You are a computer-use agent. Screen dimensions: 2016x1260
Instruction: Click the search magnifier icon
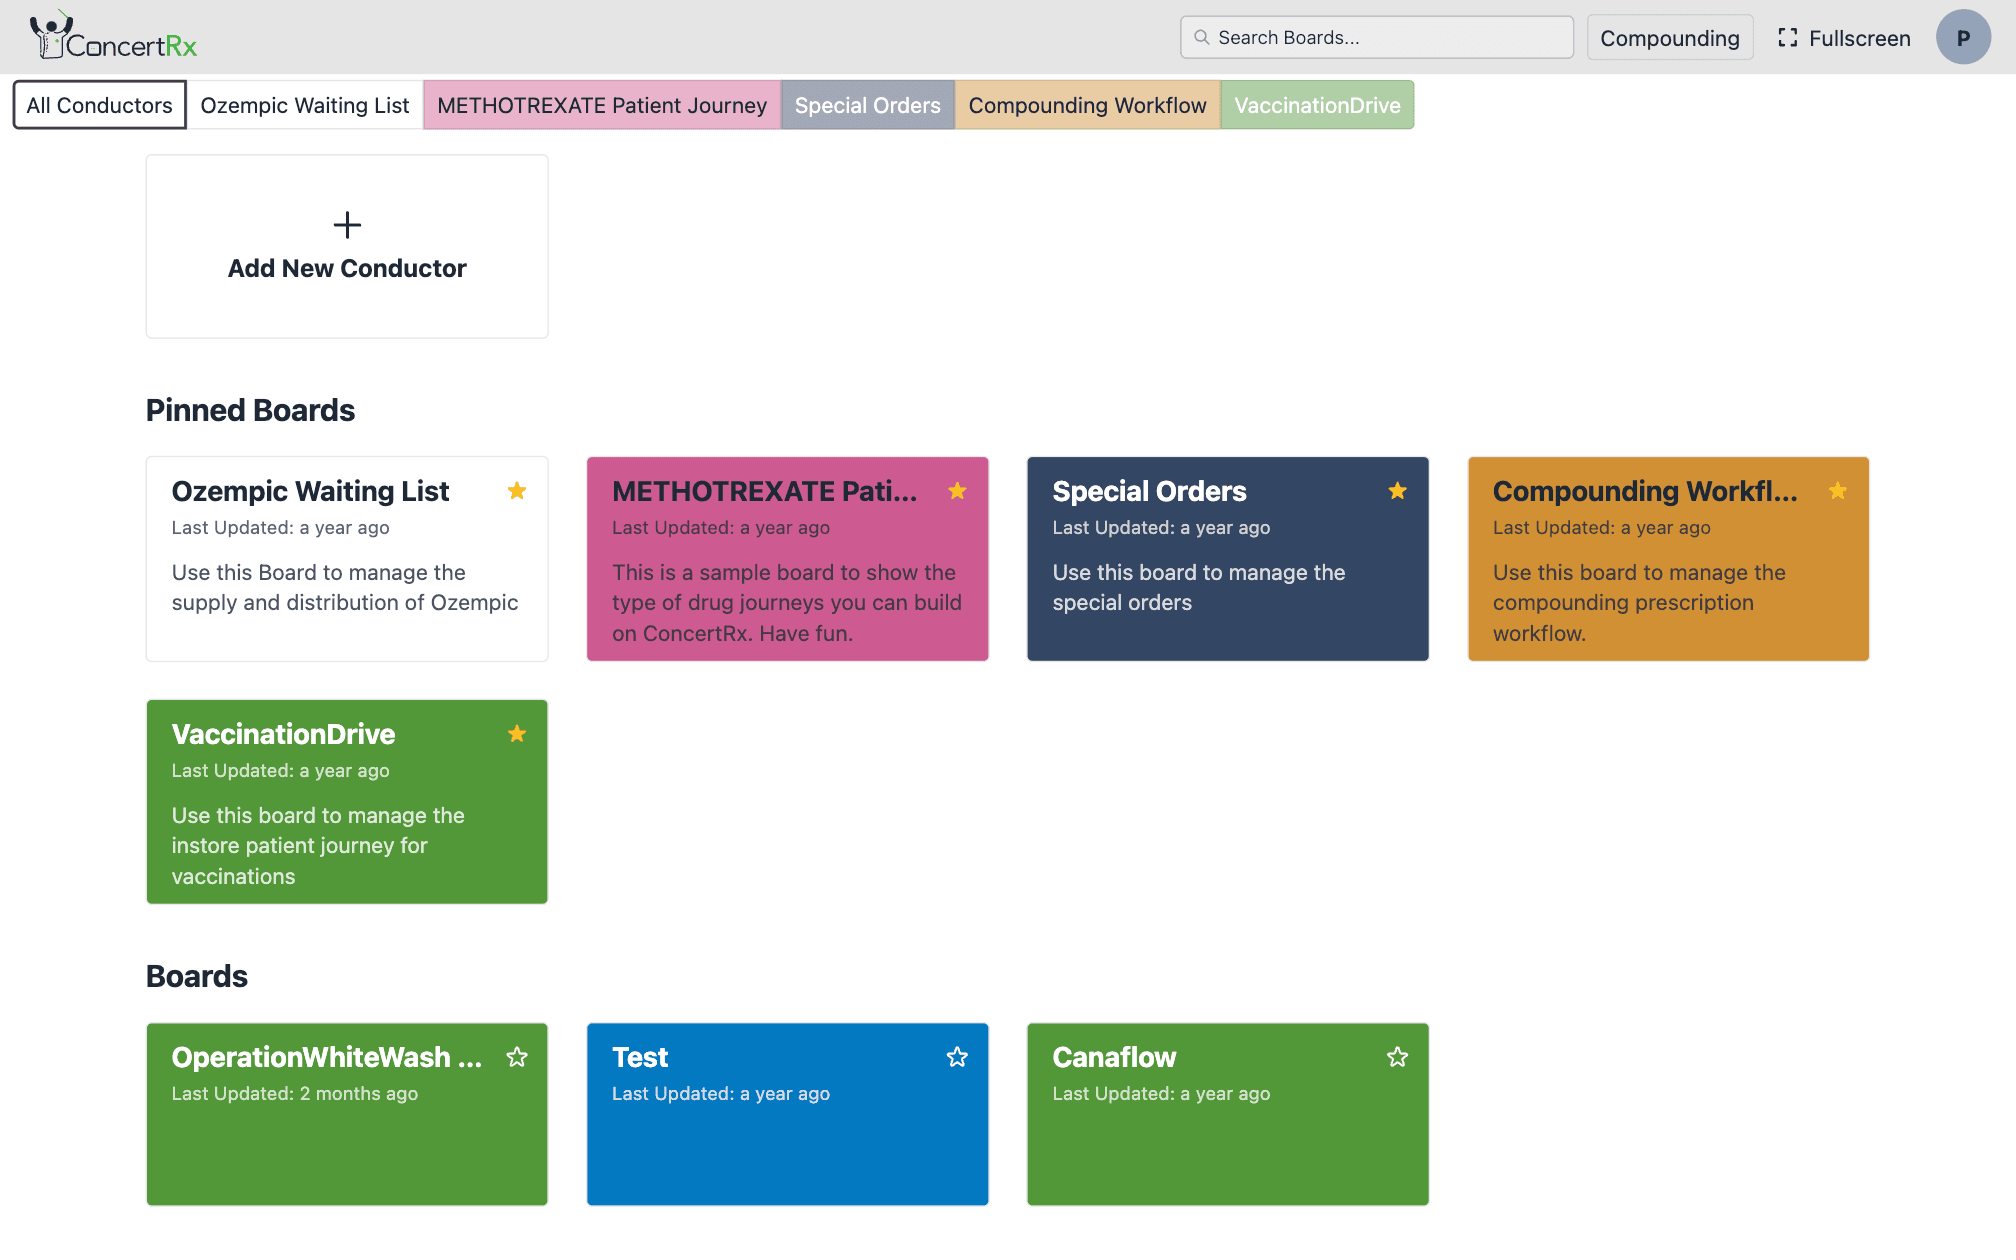tap(1202, 38)
